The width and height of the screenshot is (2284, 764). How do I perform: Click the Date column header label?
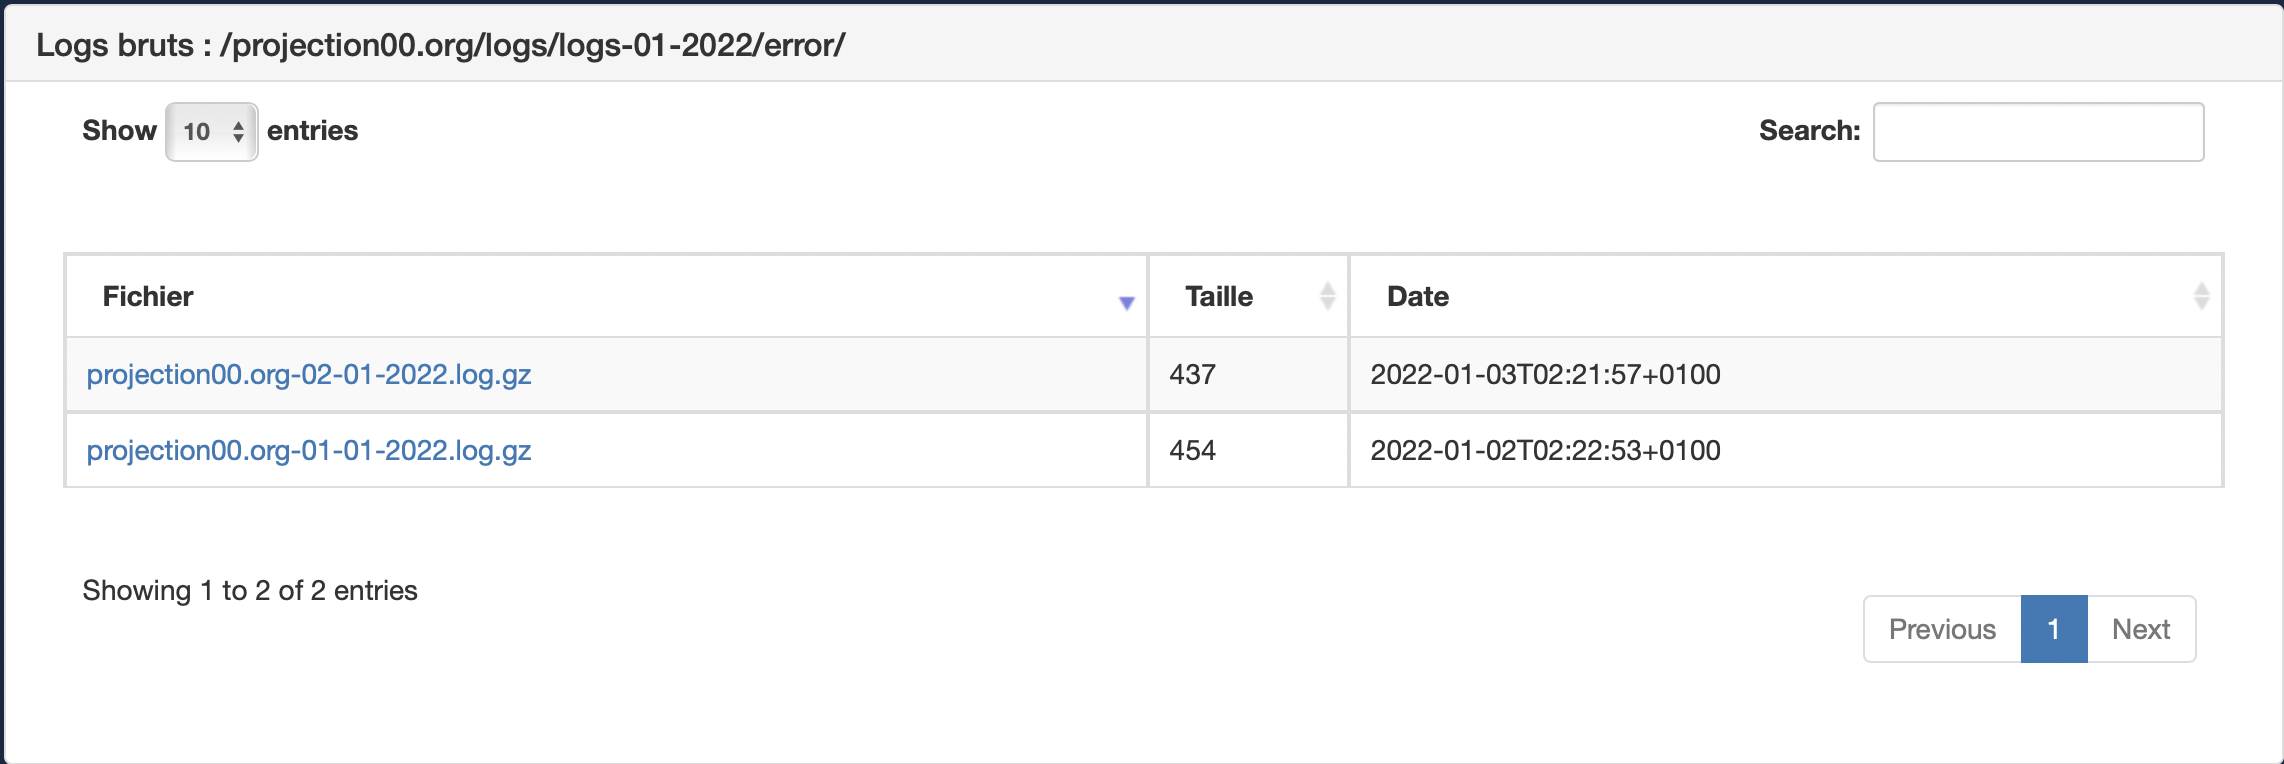(1418, 296)
